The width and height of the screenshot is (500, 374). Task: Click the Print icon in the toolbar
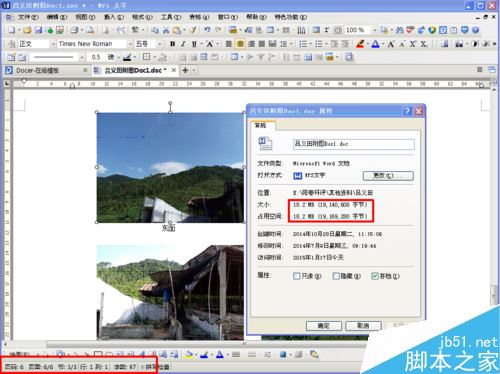click(x=75, y=30)
